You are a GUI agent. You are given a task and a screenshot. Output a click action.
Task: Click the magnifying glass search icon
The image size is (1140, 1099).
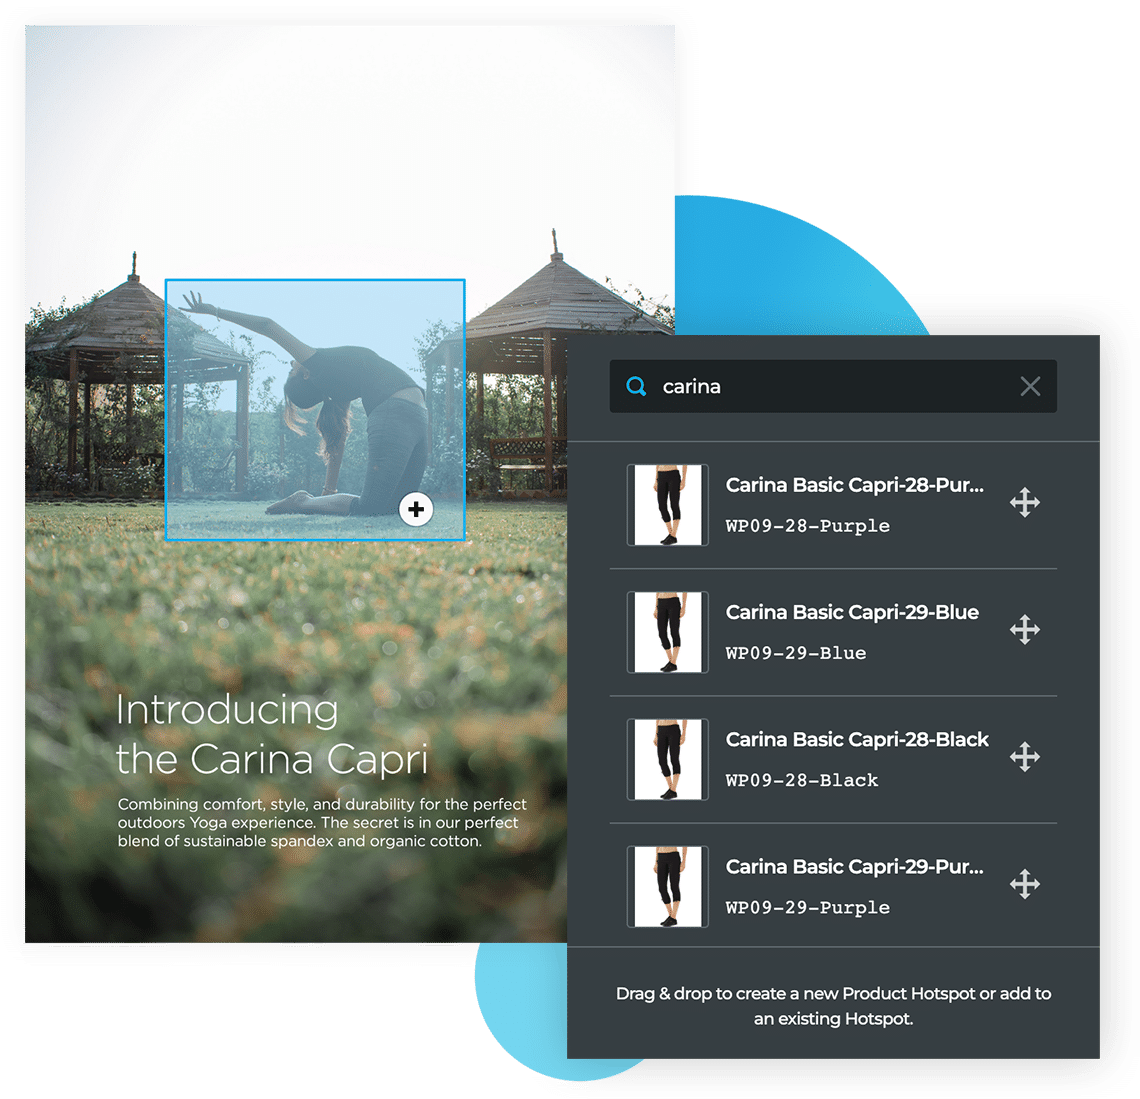[x=636, y=386]
